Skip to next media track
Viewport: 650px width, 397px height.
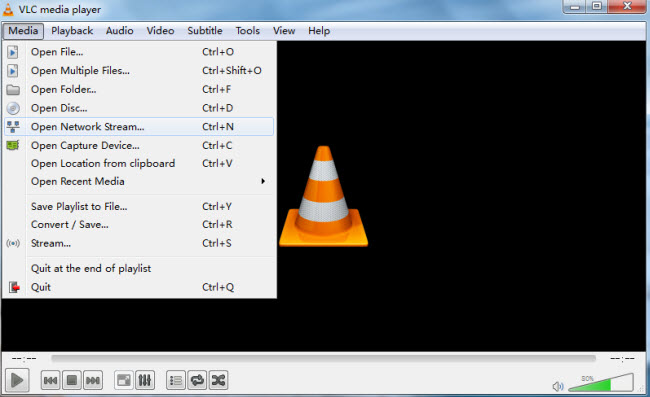coord(93,380)
